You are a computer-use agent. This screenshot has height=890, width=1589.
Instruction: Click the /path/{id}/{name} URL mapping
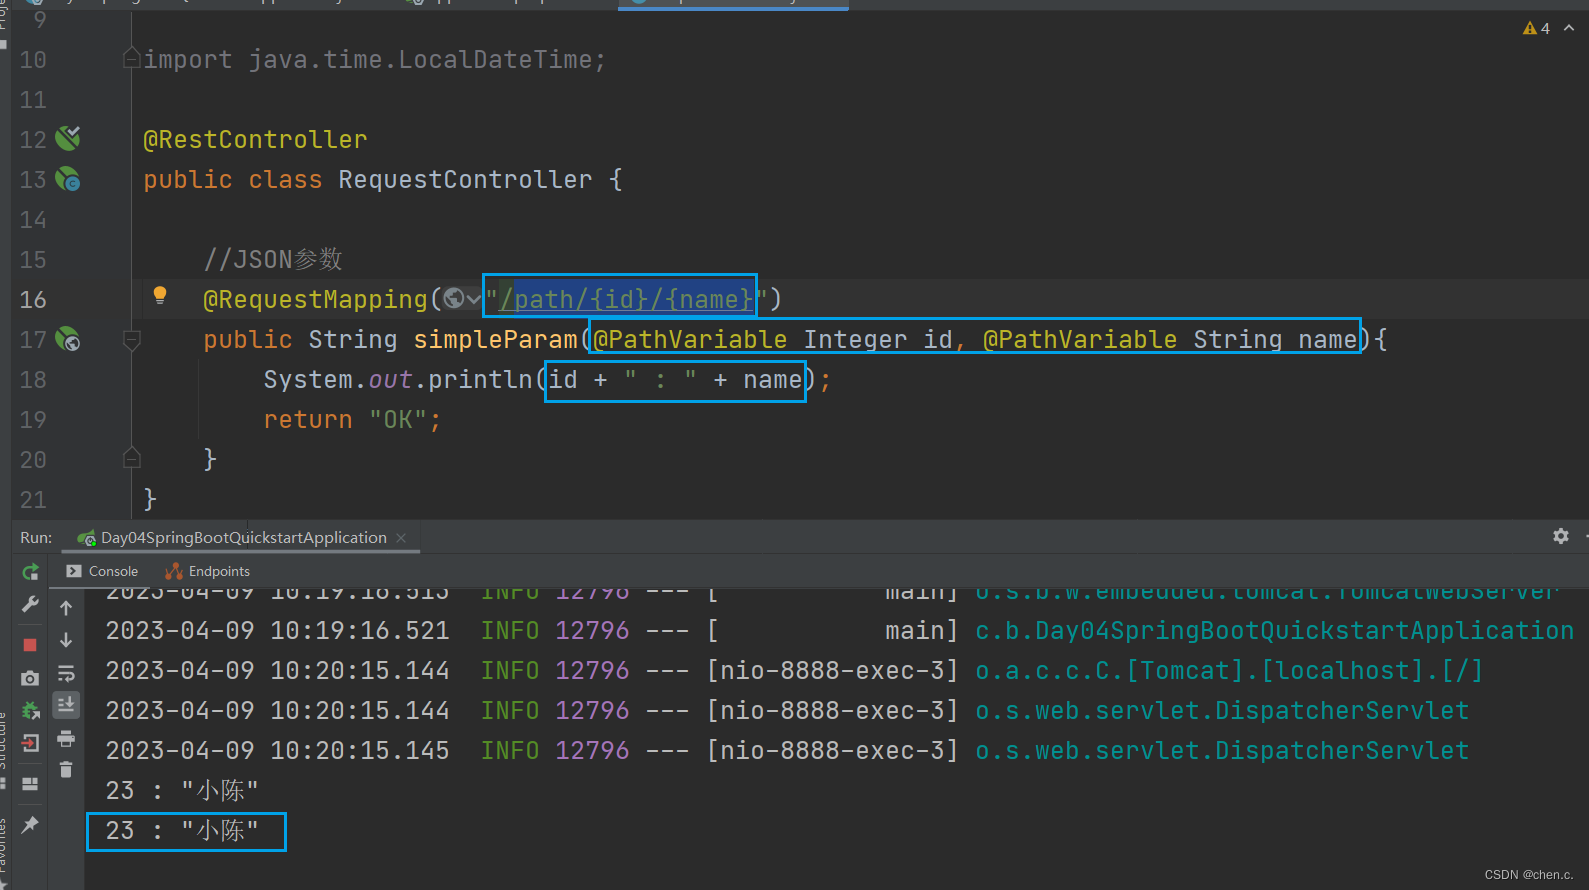coord(626,299)
